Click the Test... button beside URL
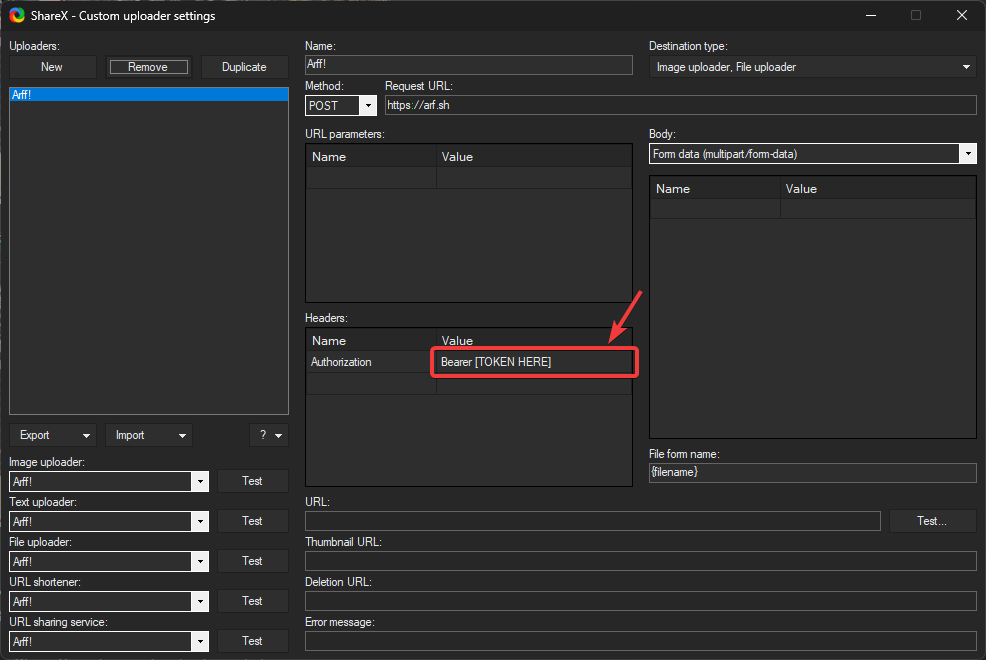This screenshot has width=986, height=660. [932, 521]
